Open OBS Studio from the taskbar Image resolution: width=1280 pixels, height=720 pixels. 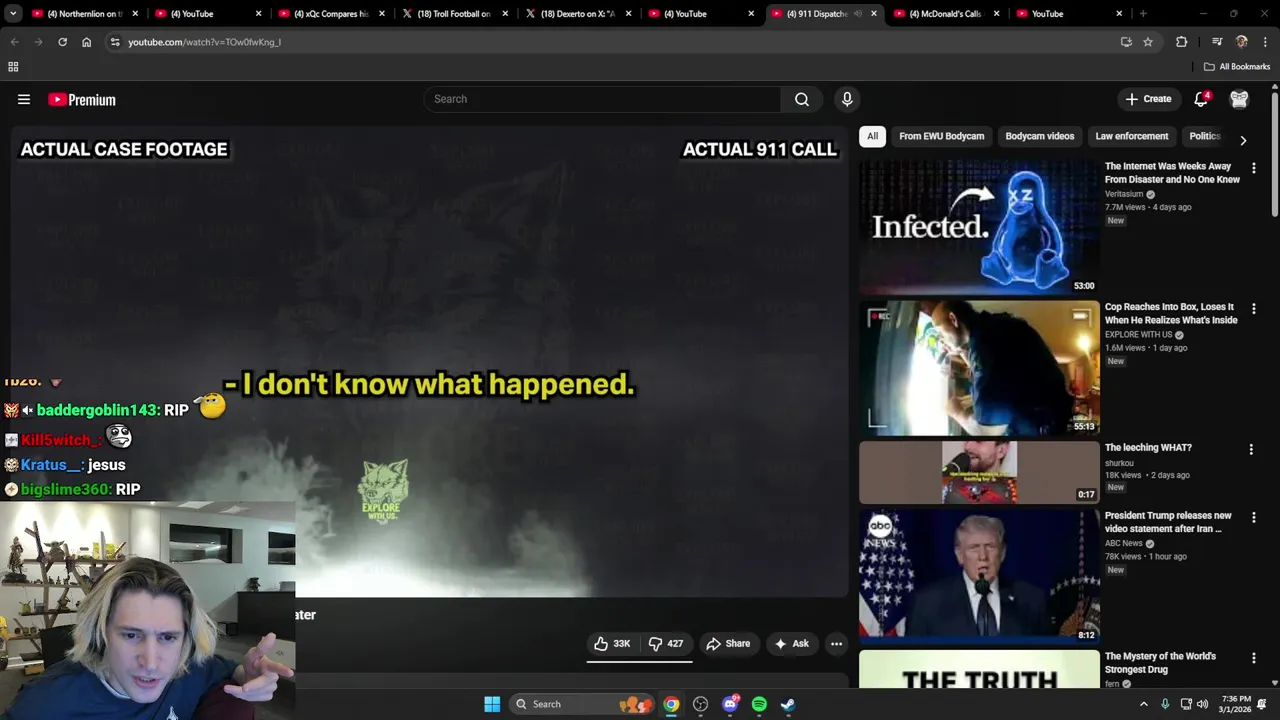700,704
